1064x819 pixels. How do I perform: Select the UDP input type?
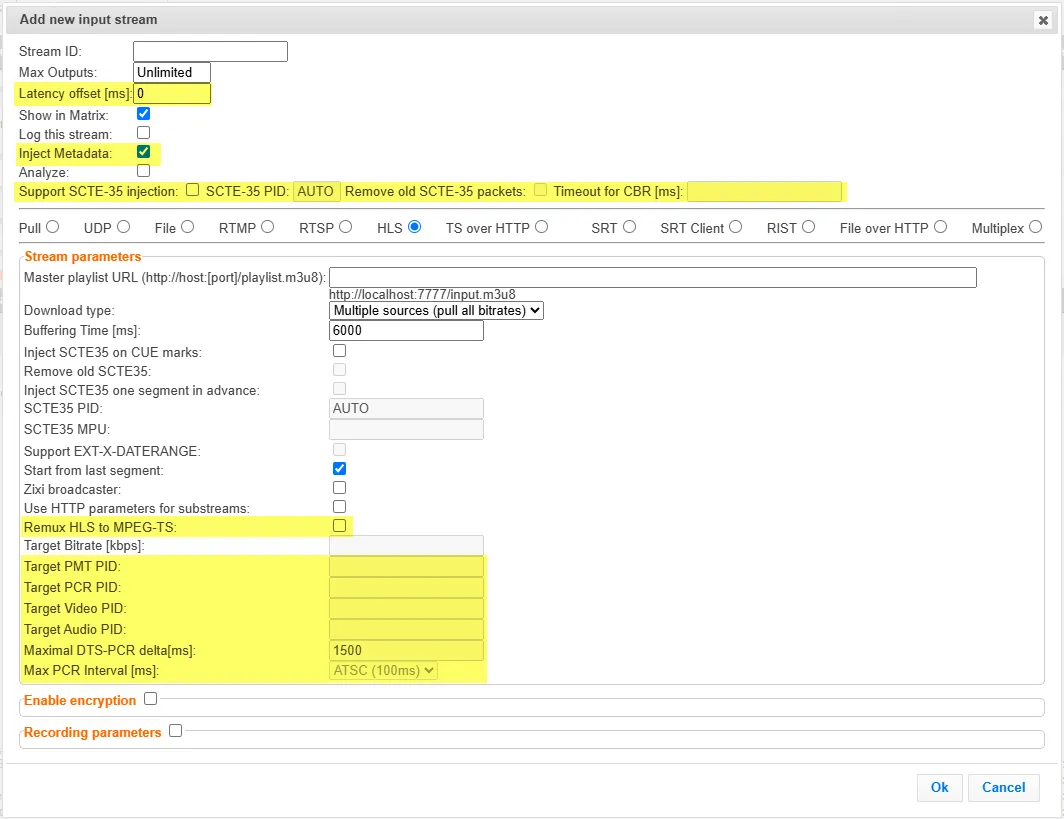coord(123,227)
